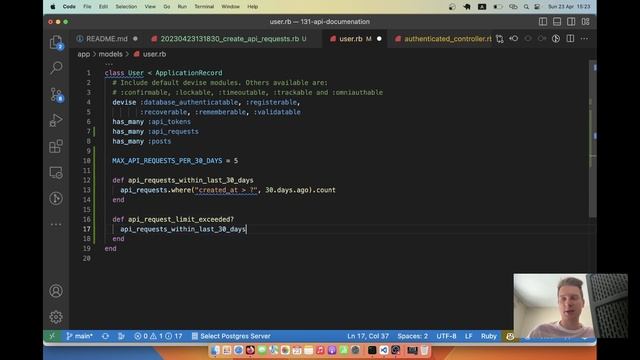The height and width of the screenshot is (360, 640).
Task: Click Select Postgres Server in the status bar
Action: pos(231,336)
